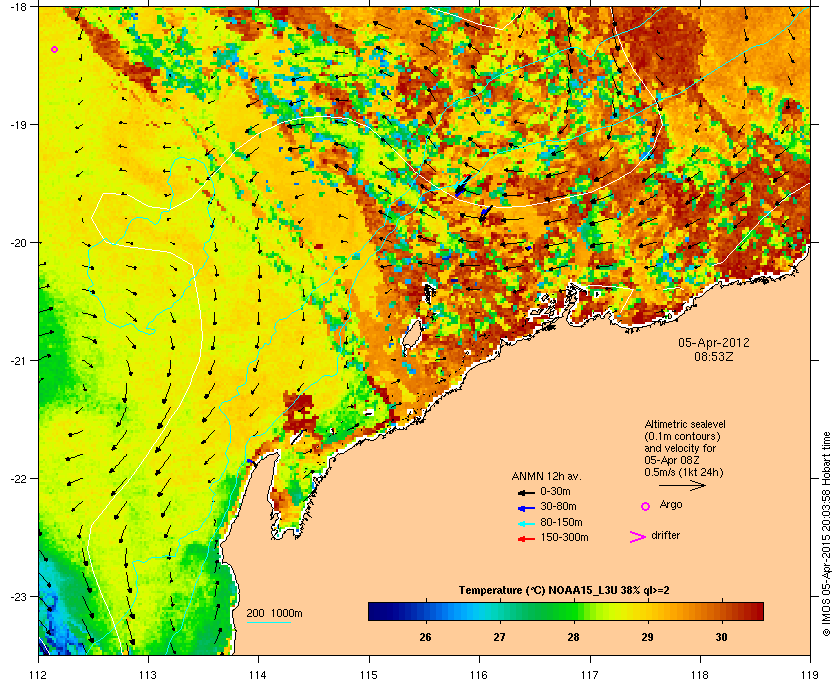Click the '0-30m' depth label

[x=556, y=491]
